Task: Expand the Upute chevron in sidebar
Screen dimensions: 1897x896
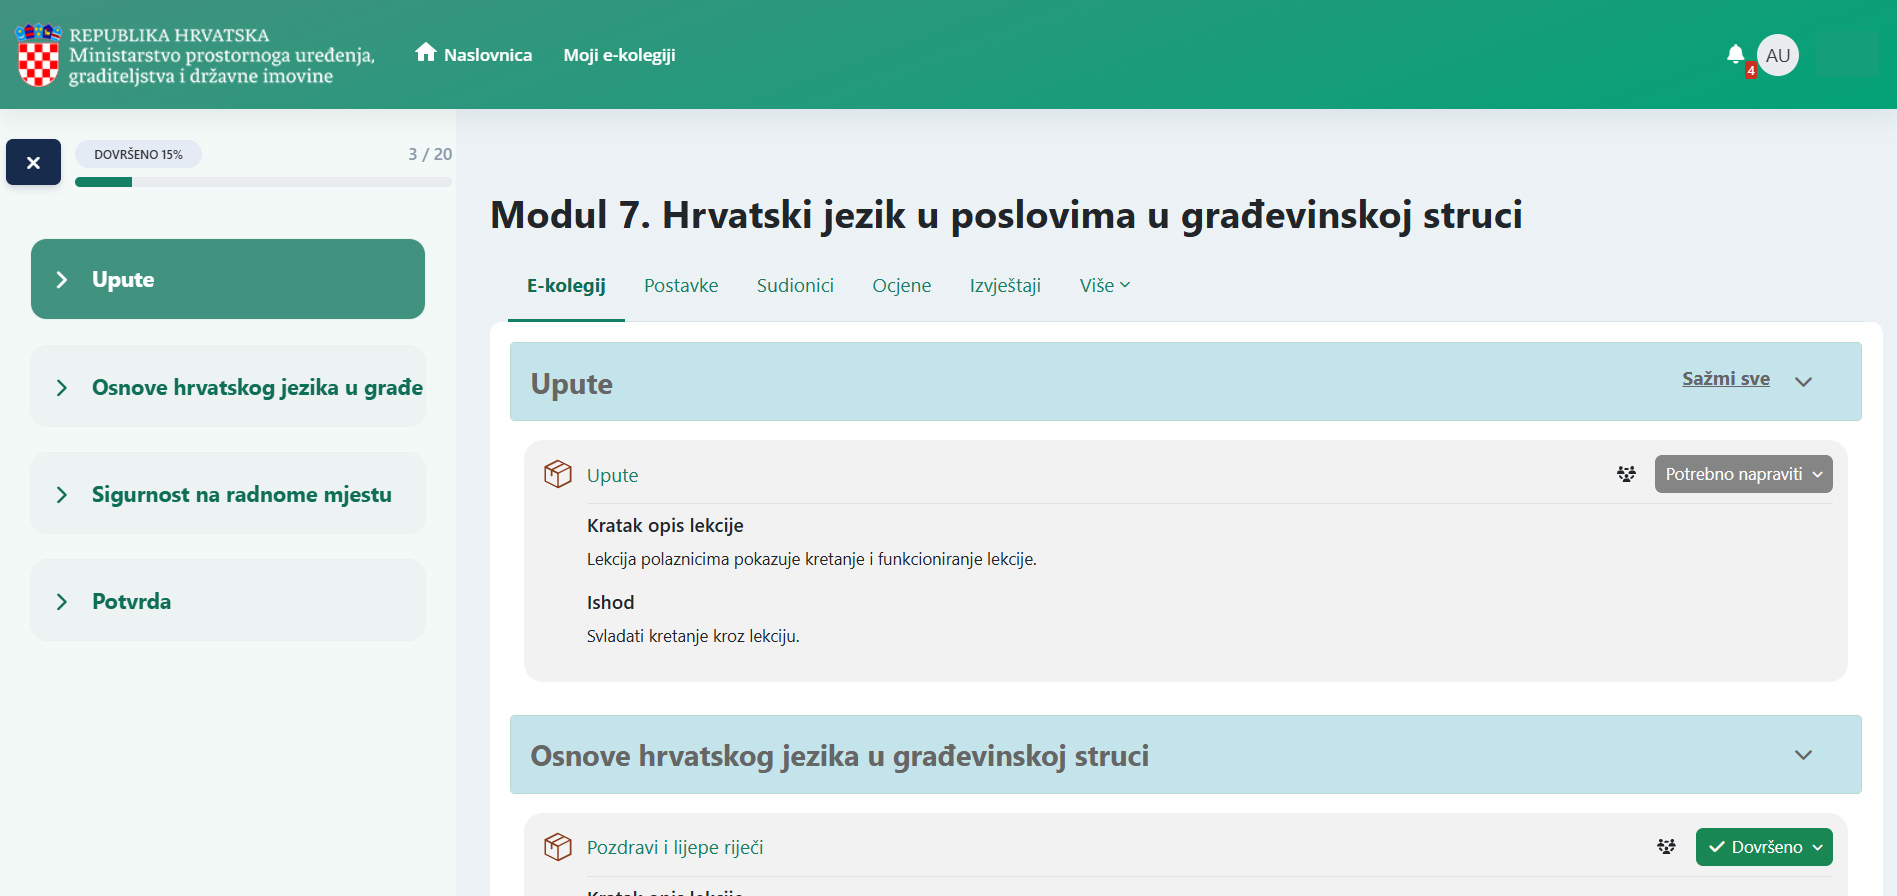Action: coord(62,280)
